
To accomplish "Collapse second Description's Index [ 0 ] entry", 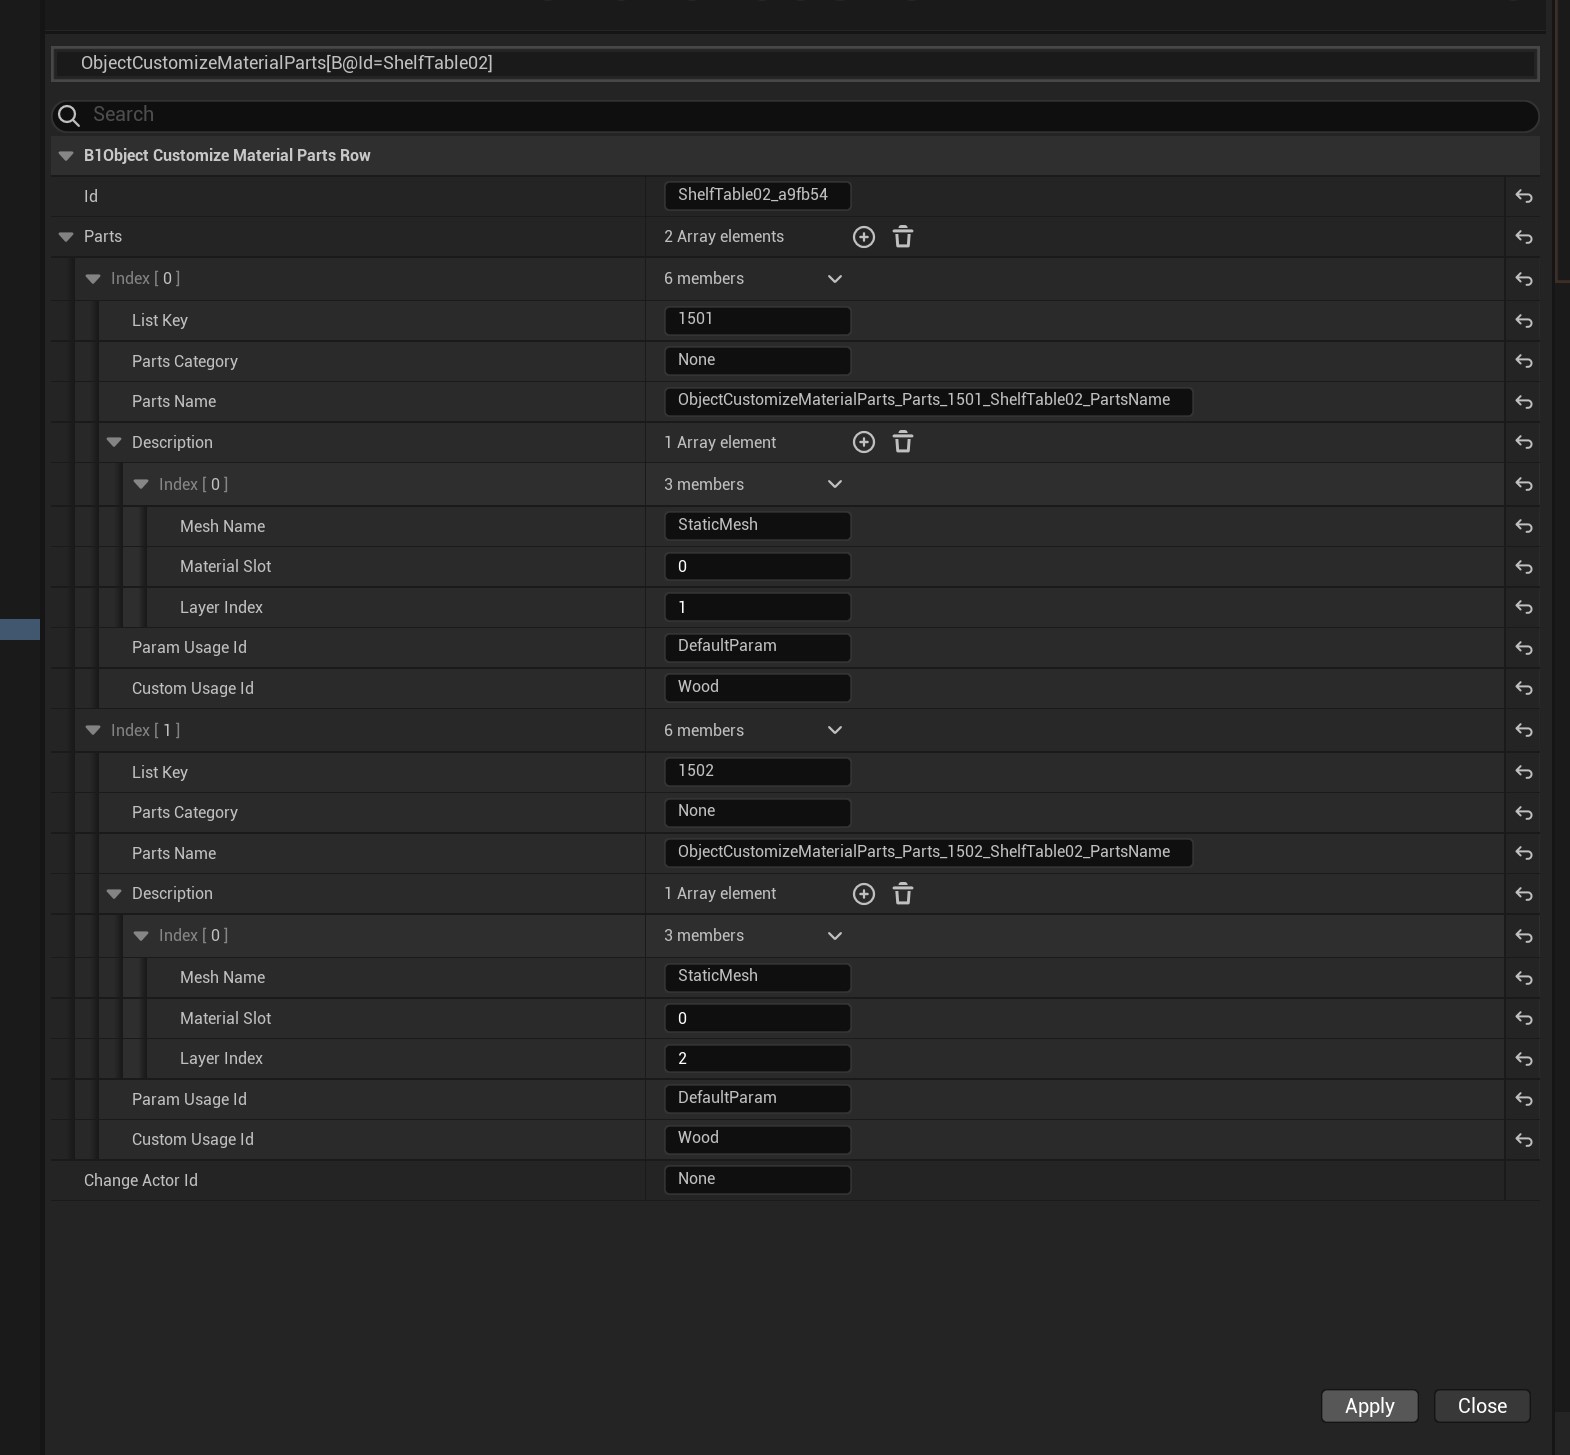I will point(141,936).
